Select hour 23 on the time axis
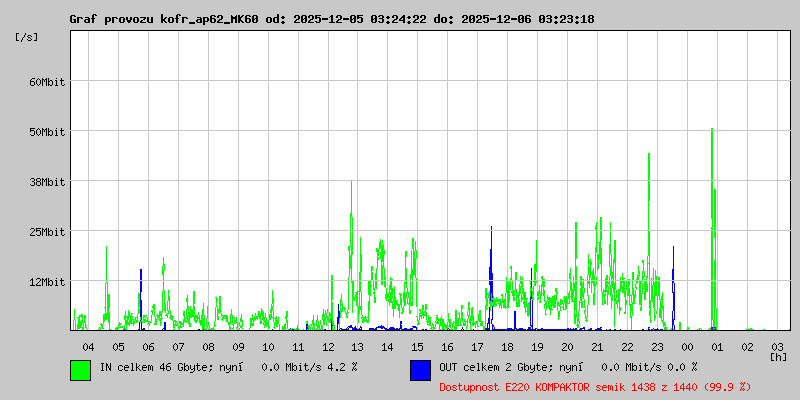Viewport: 800px width, 400px height. [x=657, y=346]
